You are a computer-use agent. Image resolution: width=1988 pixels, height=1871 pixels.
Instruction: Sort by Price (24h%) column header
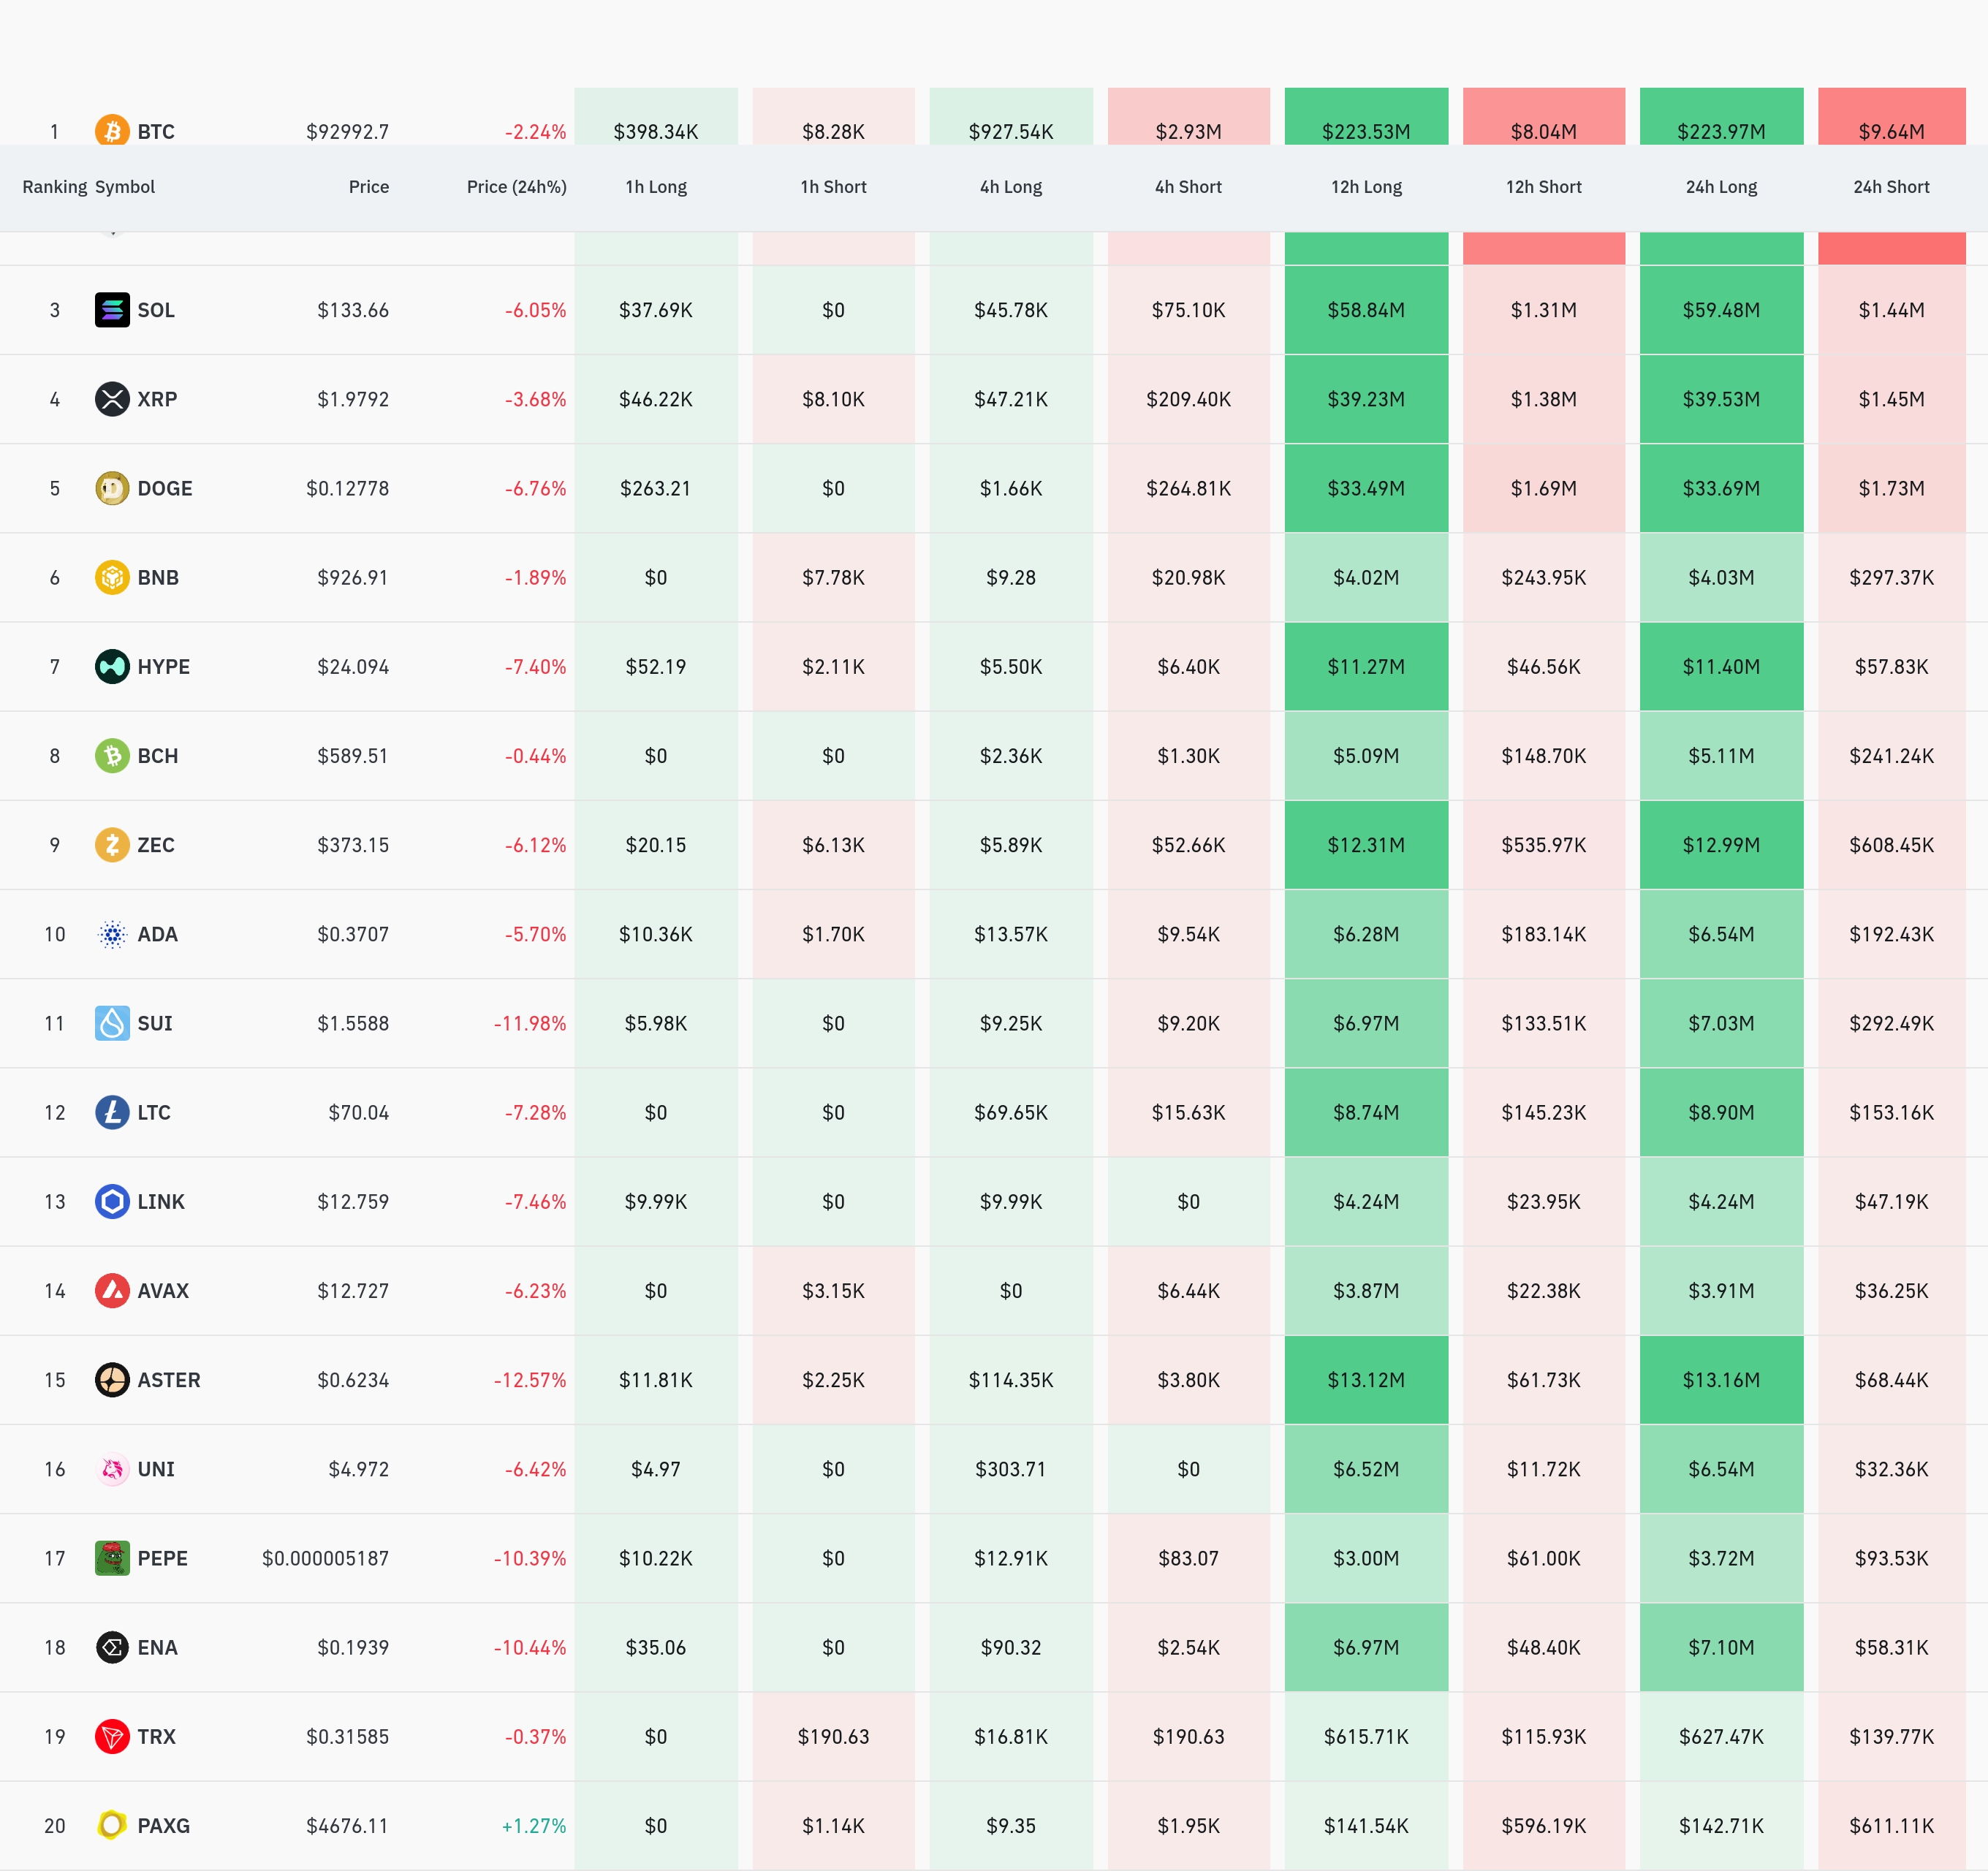516,187
